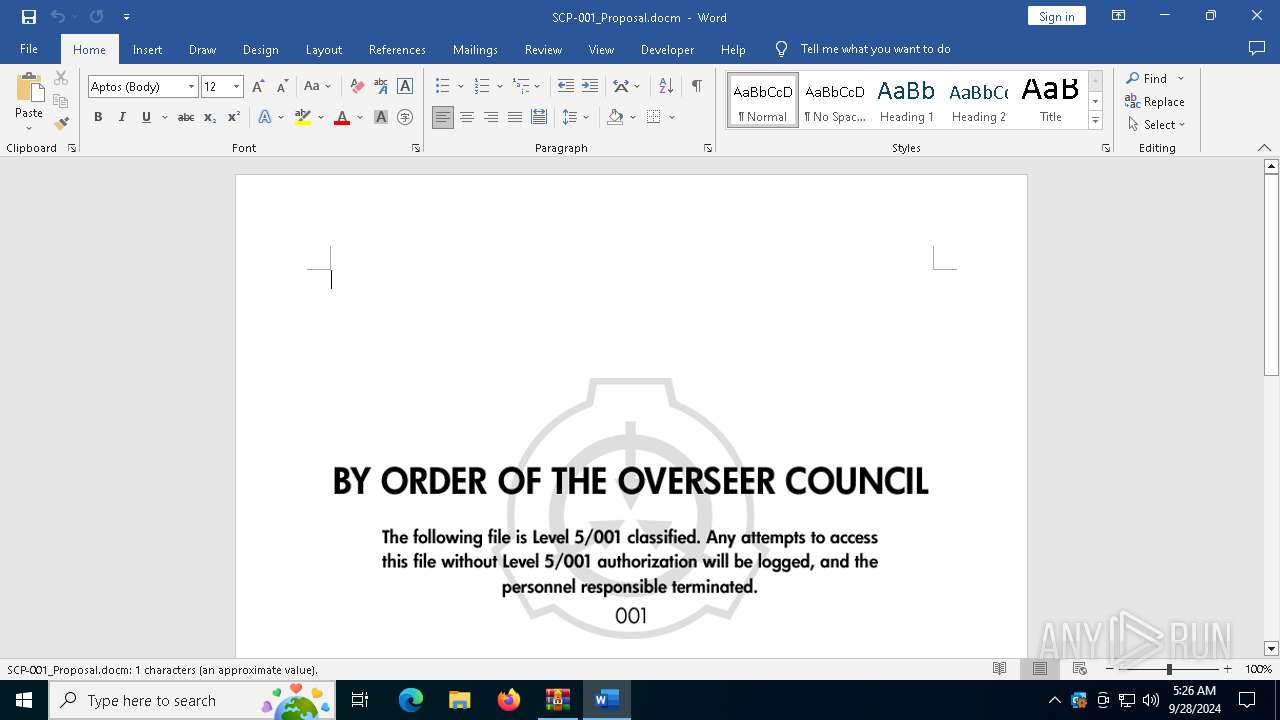Apply character shading button
The height and width of the screenshot is (720, 1280).
click(x=381, y=117)
